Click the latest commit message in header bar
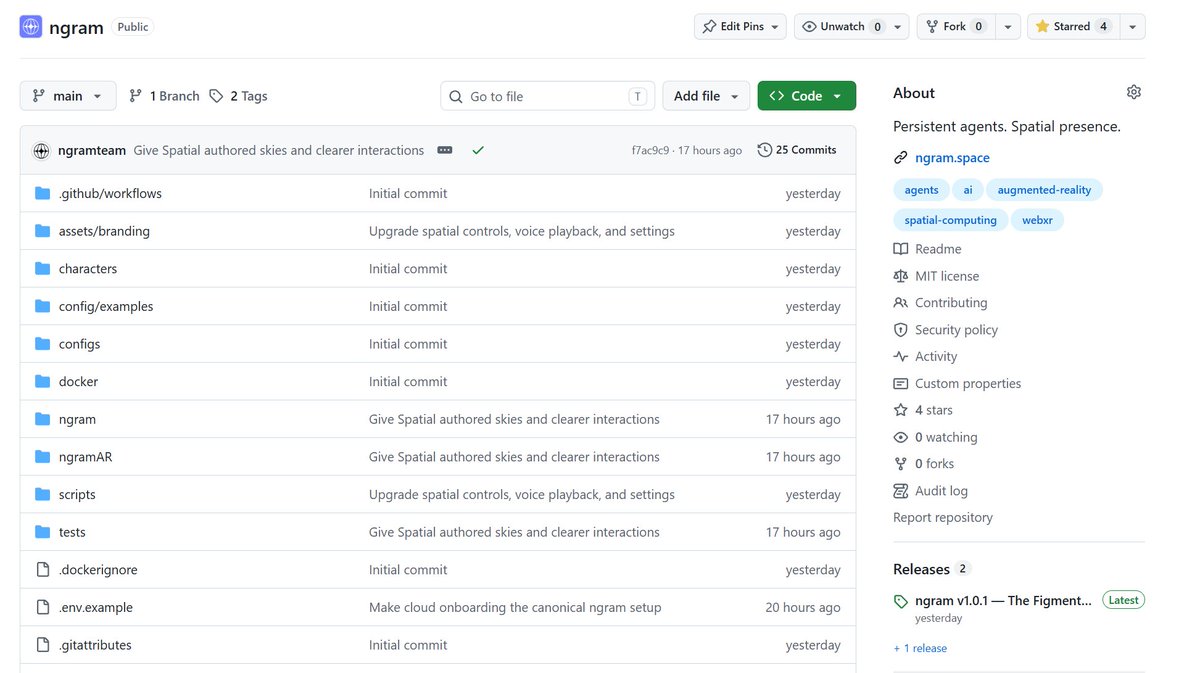The height and width of the screenshot is (673, 1200). point(279,150)
